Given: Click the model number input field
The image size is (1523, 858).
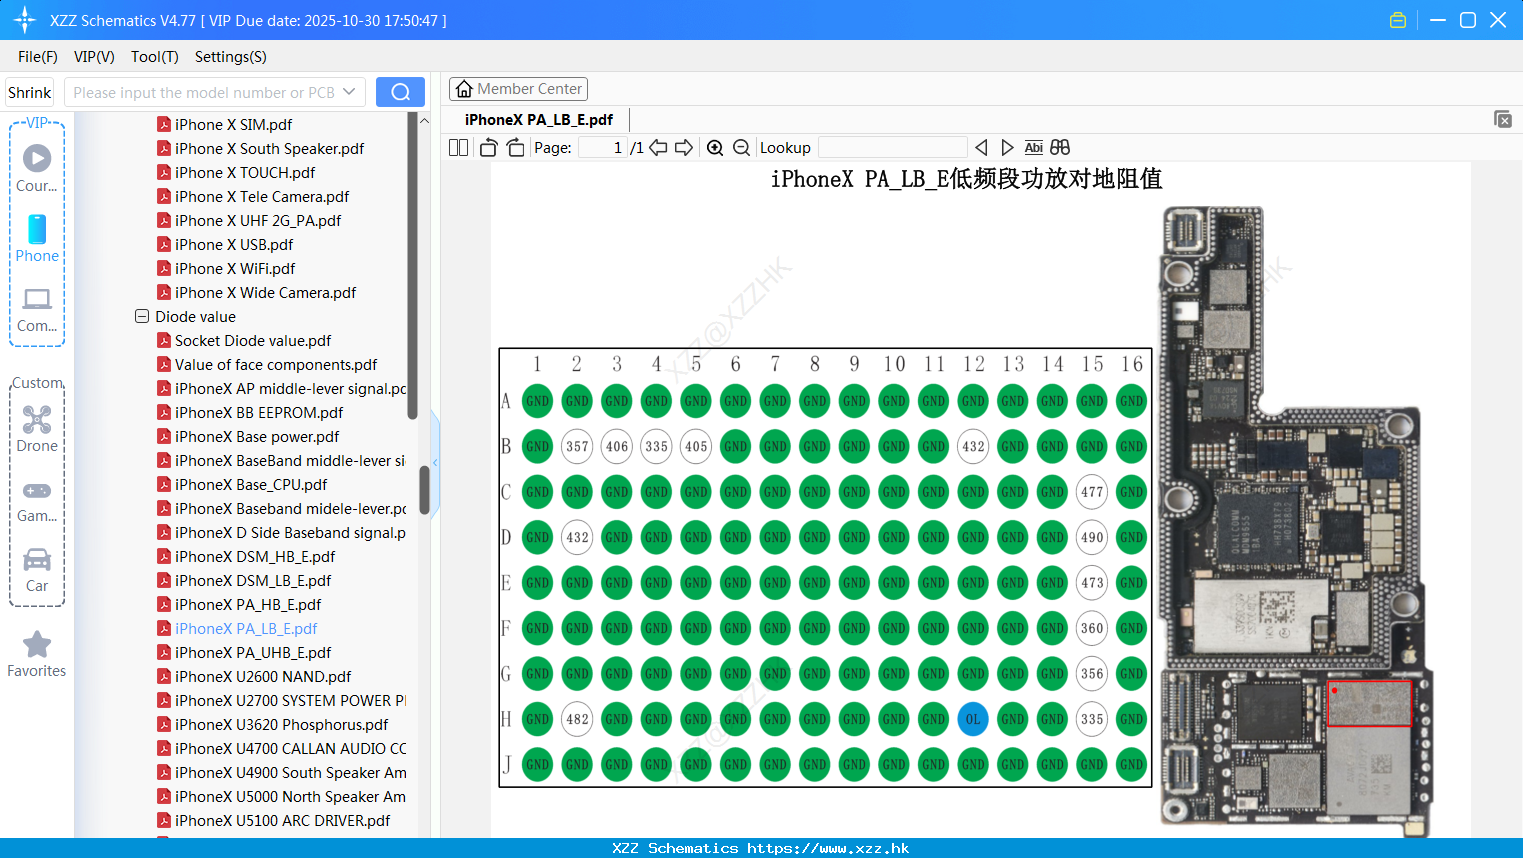Looking at the screenshot, I should pos(204,92).
